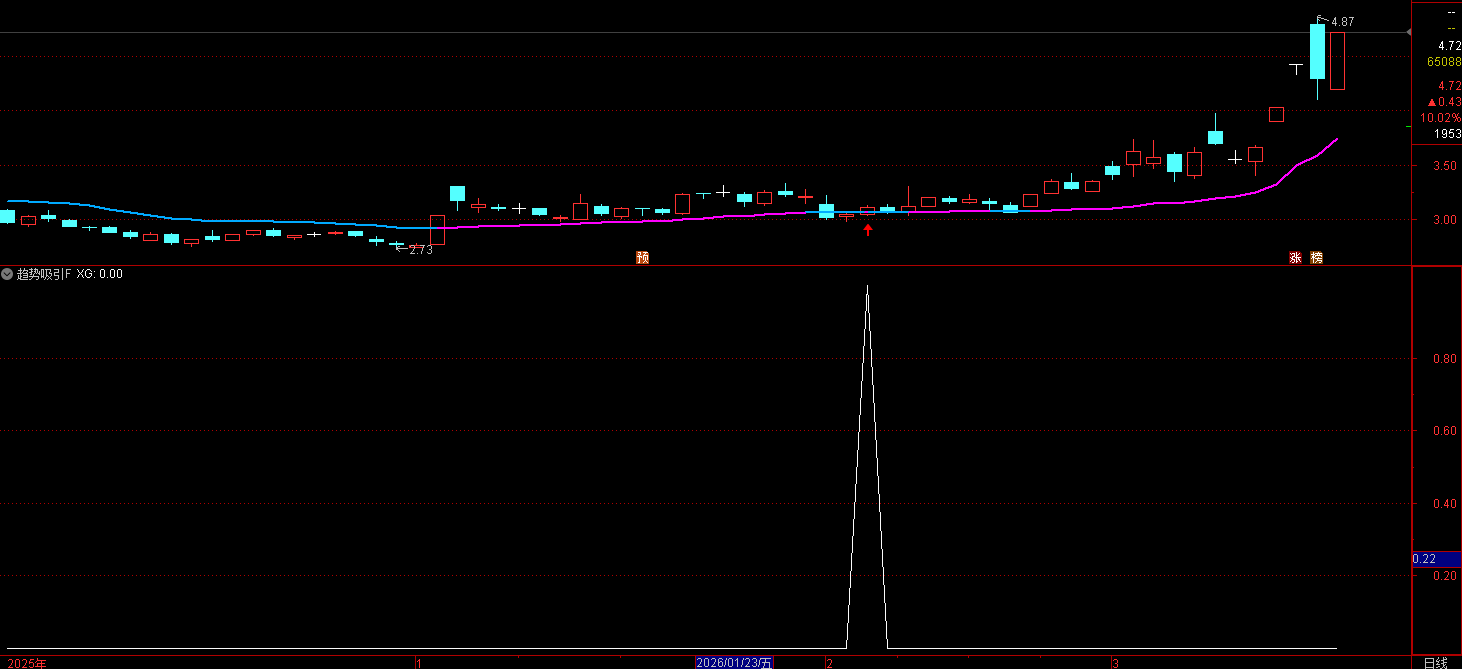Select the latest hollow red candlestick
1462x669 pixels.
(1337, 61)
